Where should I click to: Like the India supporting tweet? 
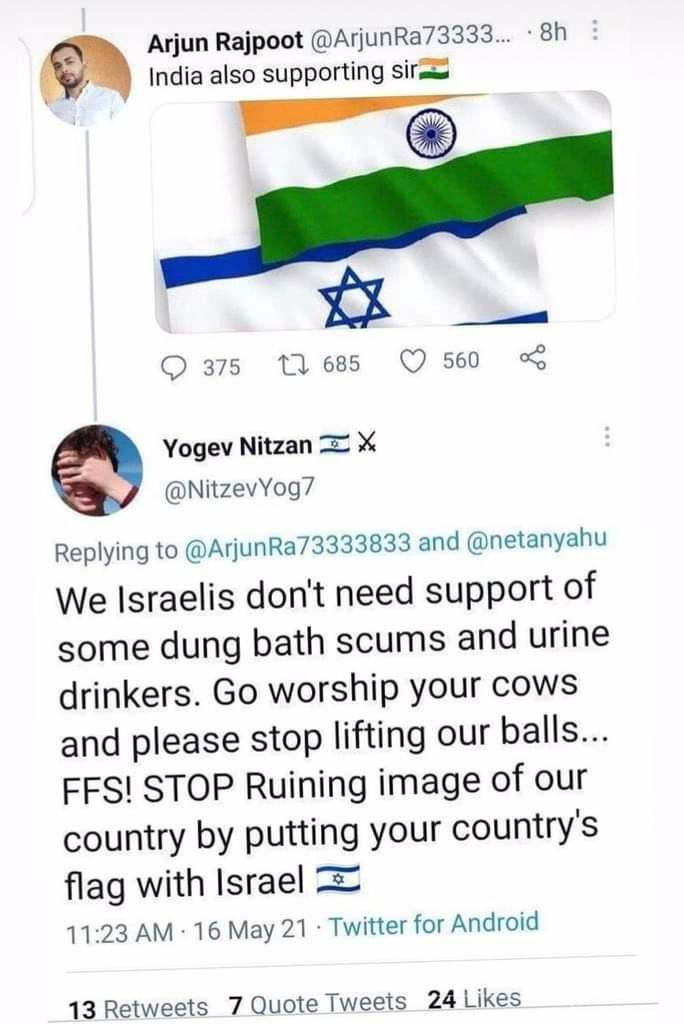tap(414, 362)
